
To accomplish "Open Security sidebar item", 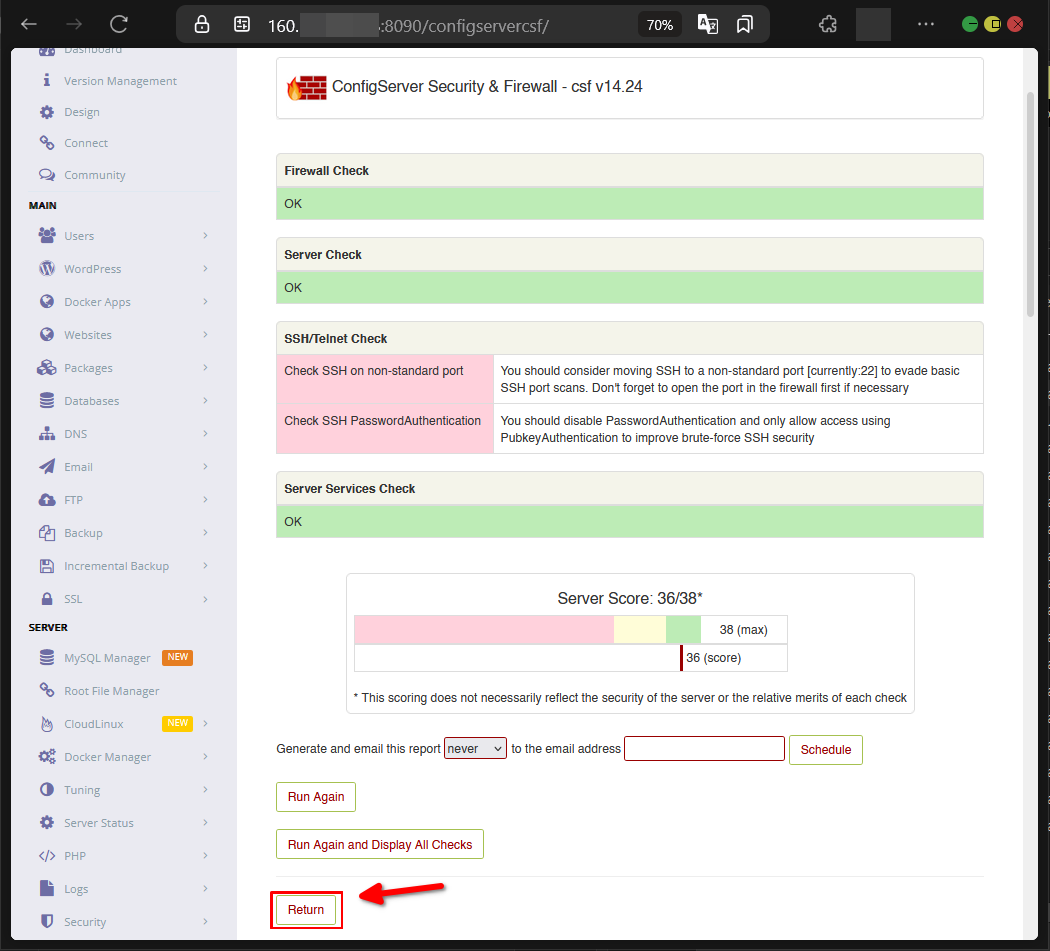I will 85,922.
